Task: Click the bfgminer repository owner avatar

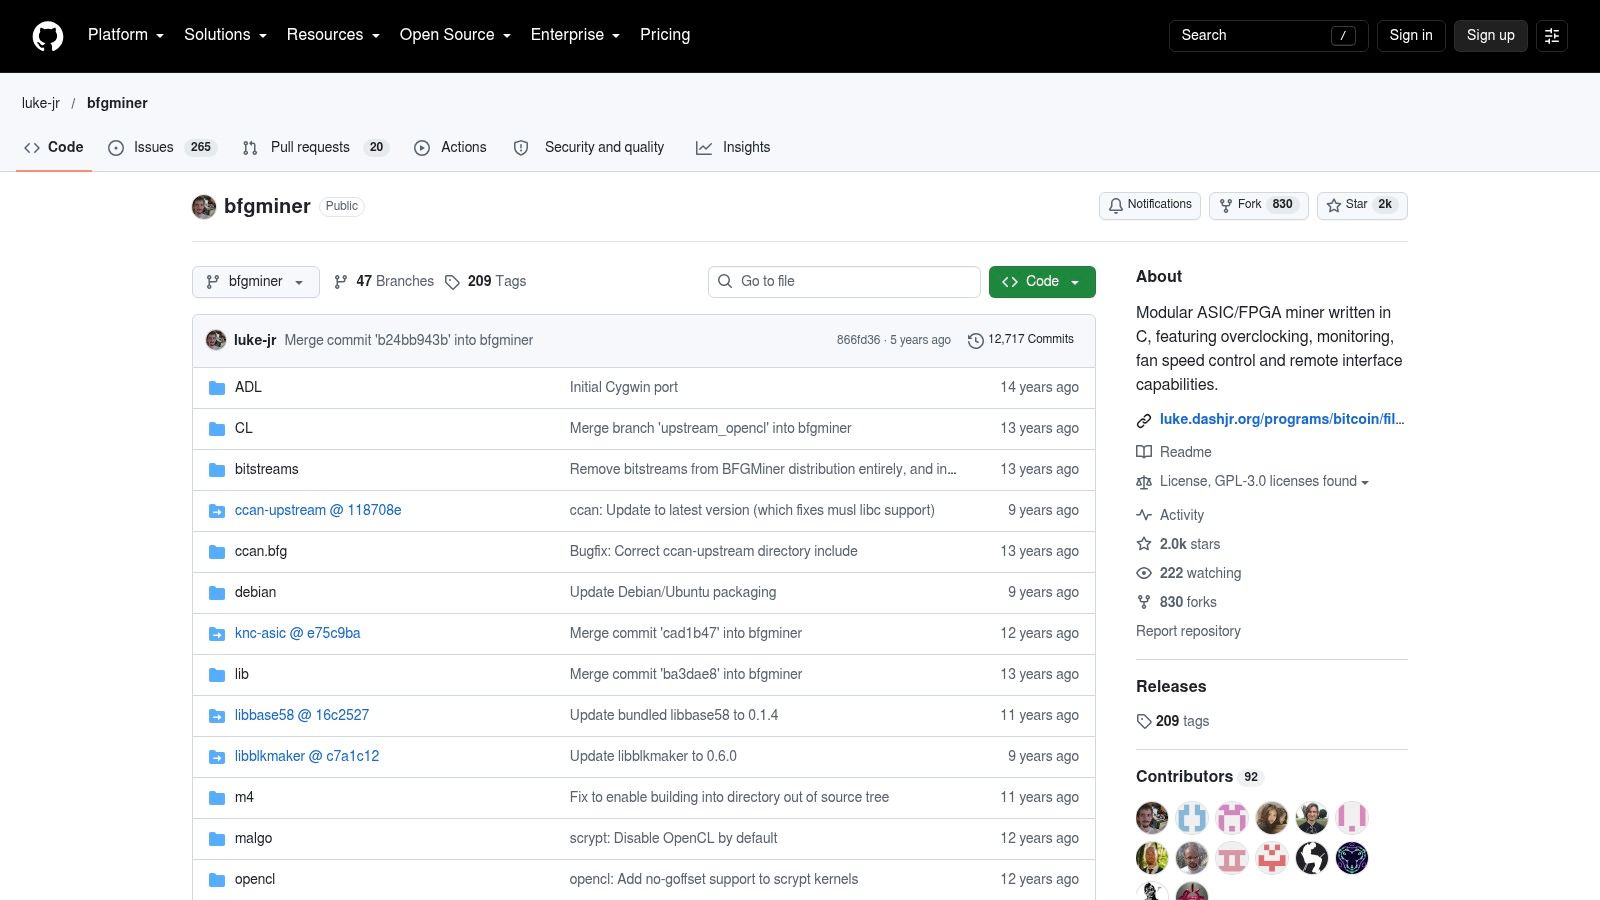Action: 204,207
